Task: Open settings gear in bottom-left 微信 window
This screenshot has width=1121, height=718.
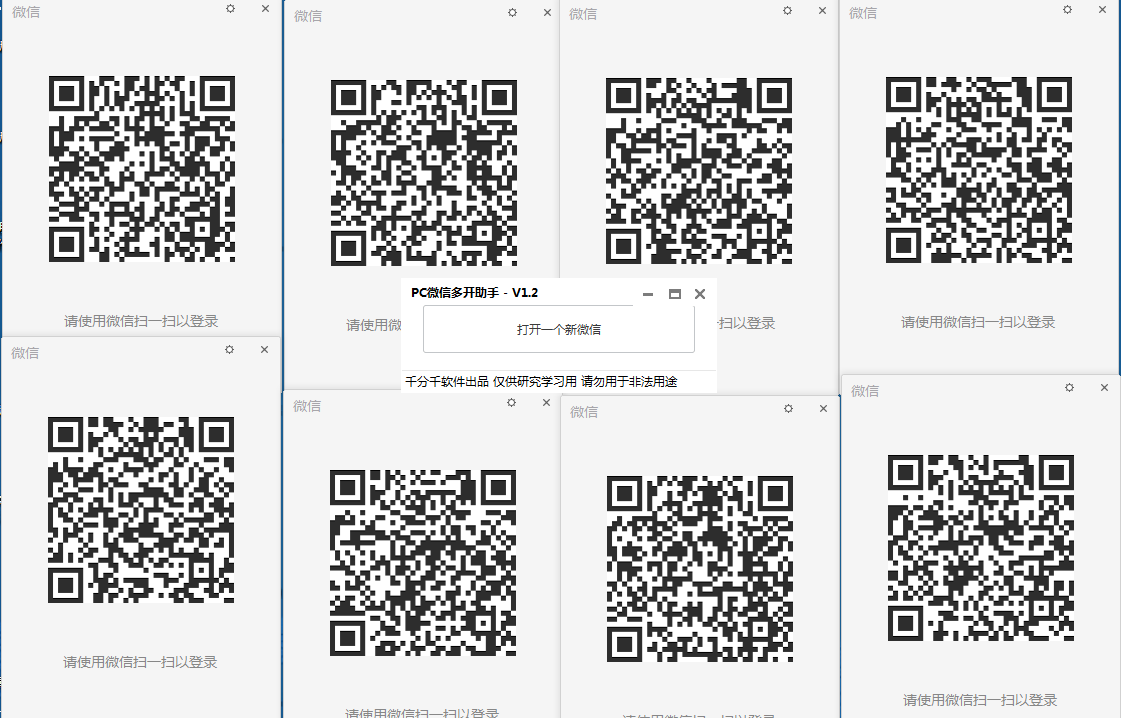Action: (229, 350)
